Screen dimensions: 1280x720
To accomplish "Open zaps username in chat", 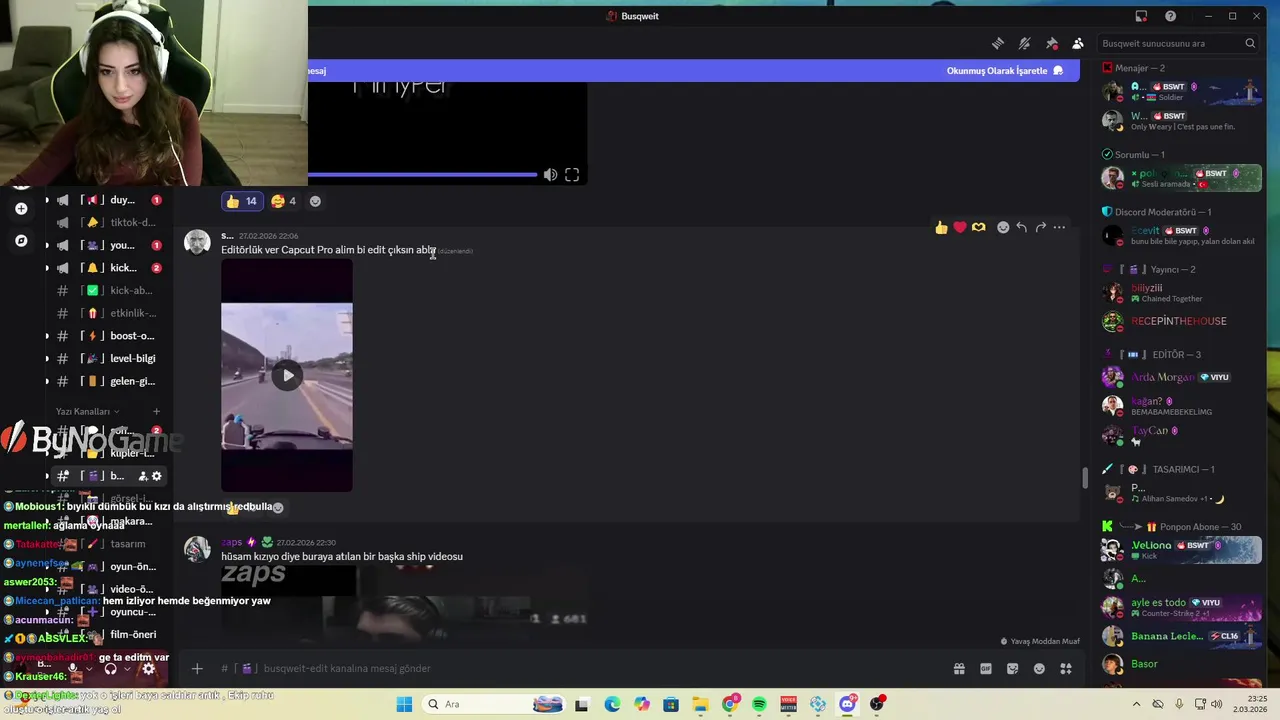I will point(232,542).
